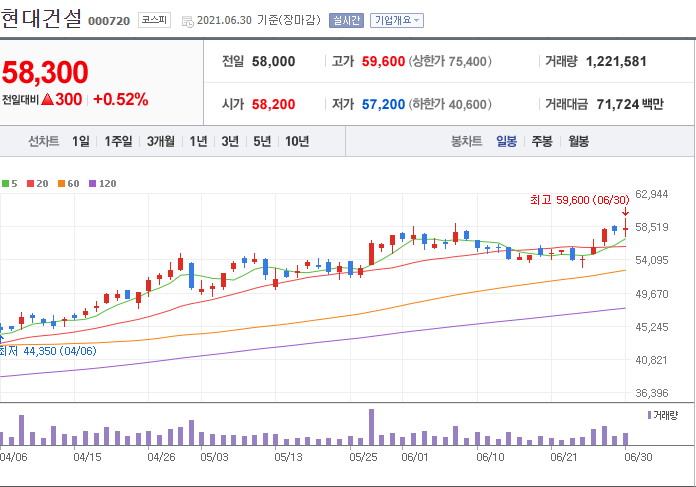696x487 pixels.
Task: Click the tallest volume bar near 05/25
Action: coord(372,427)
